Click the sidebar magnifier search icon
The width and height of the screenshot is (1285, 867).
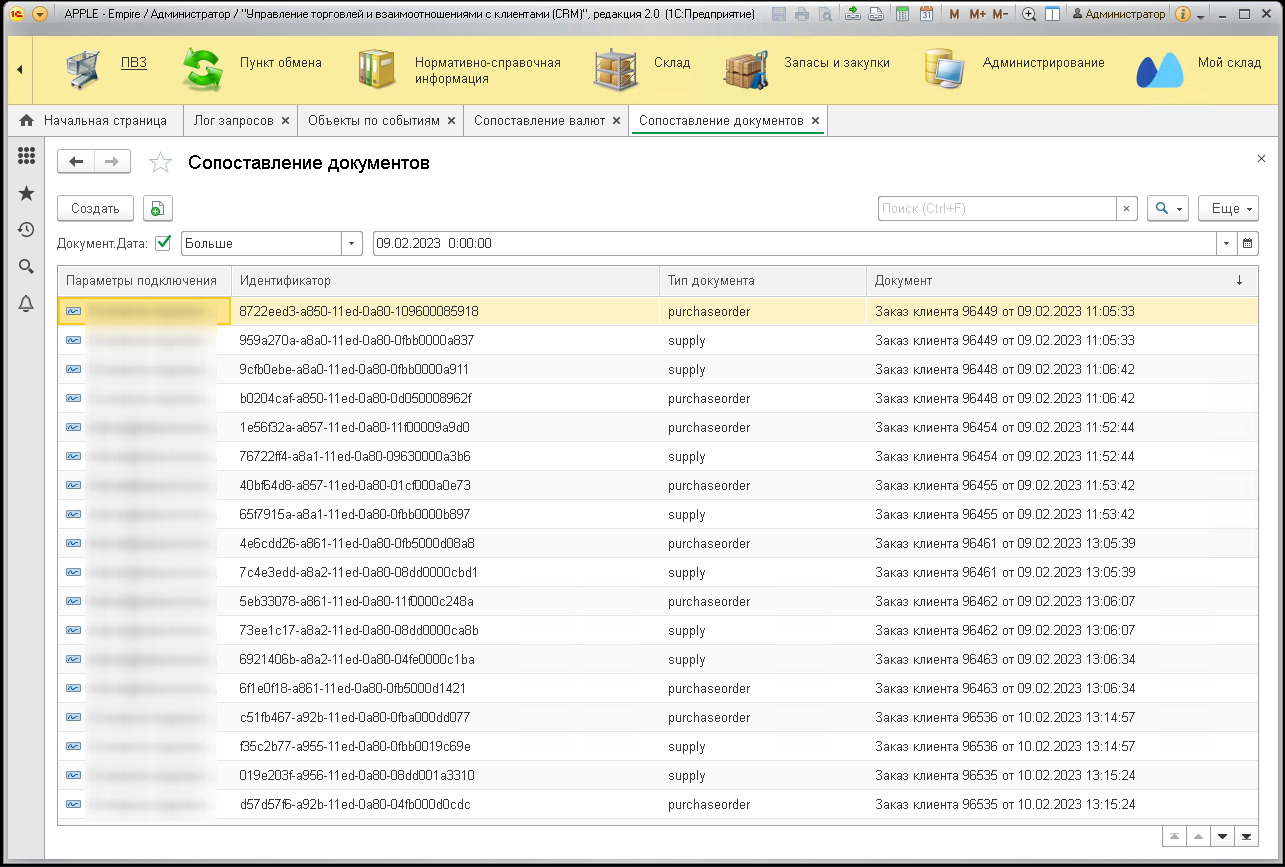click(x=27, y=267)
